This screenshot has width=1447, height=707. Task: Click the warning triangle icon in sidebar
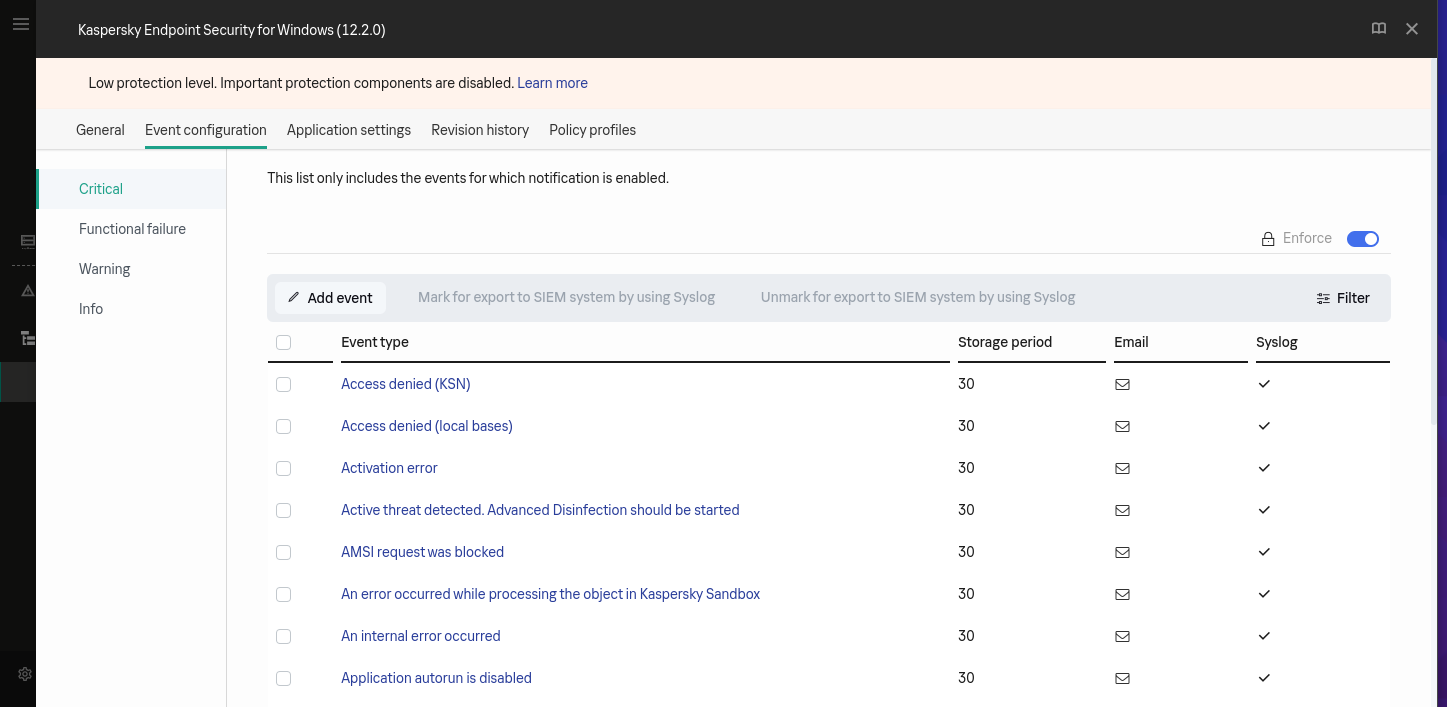coord(28,290)
